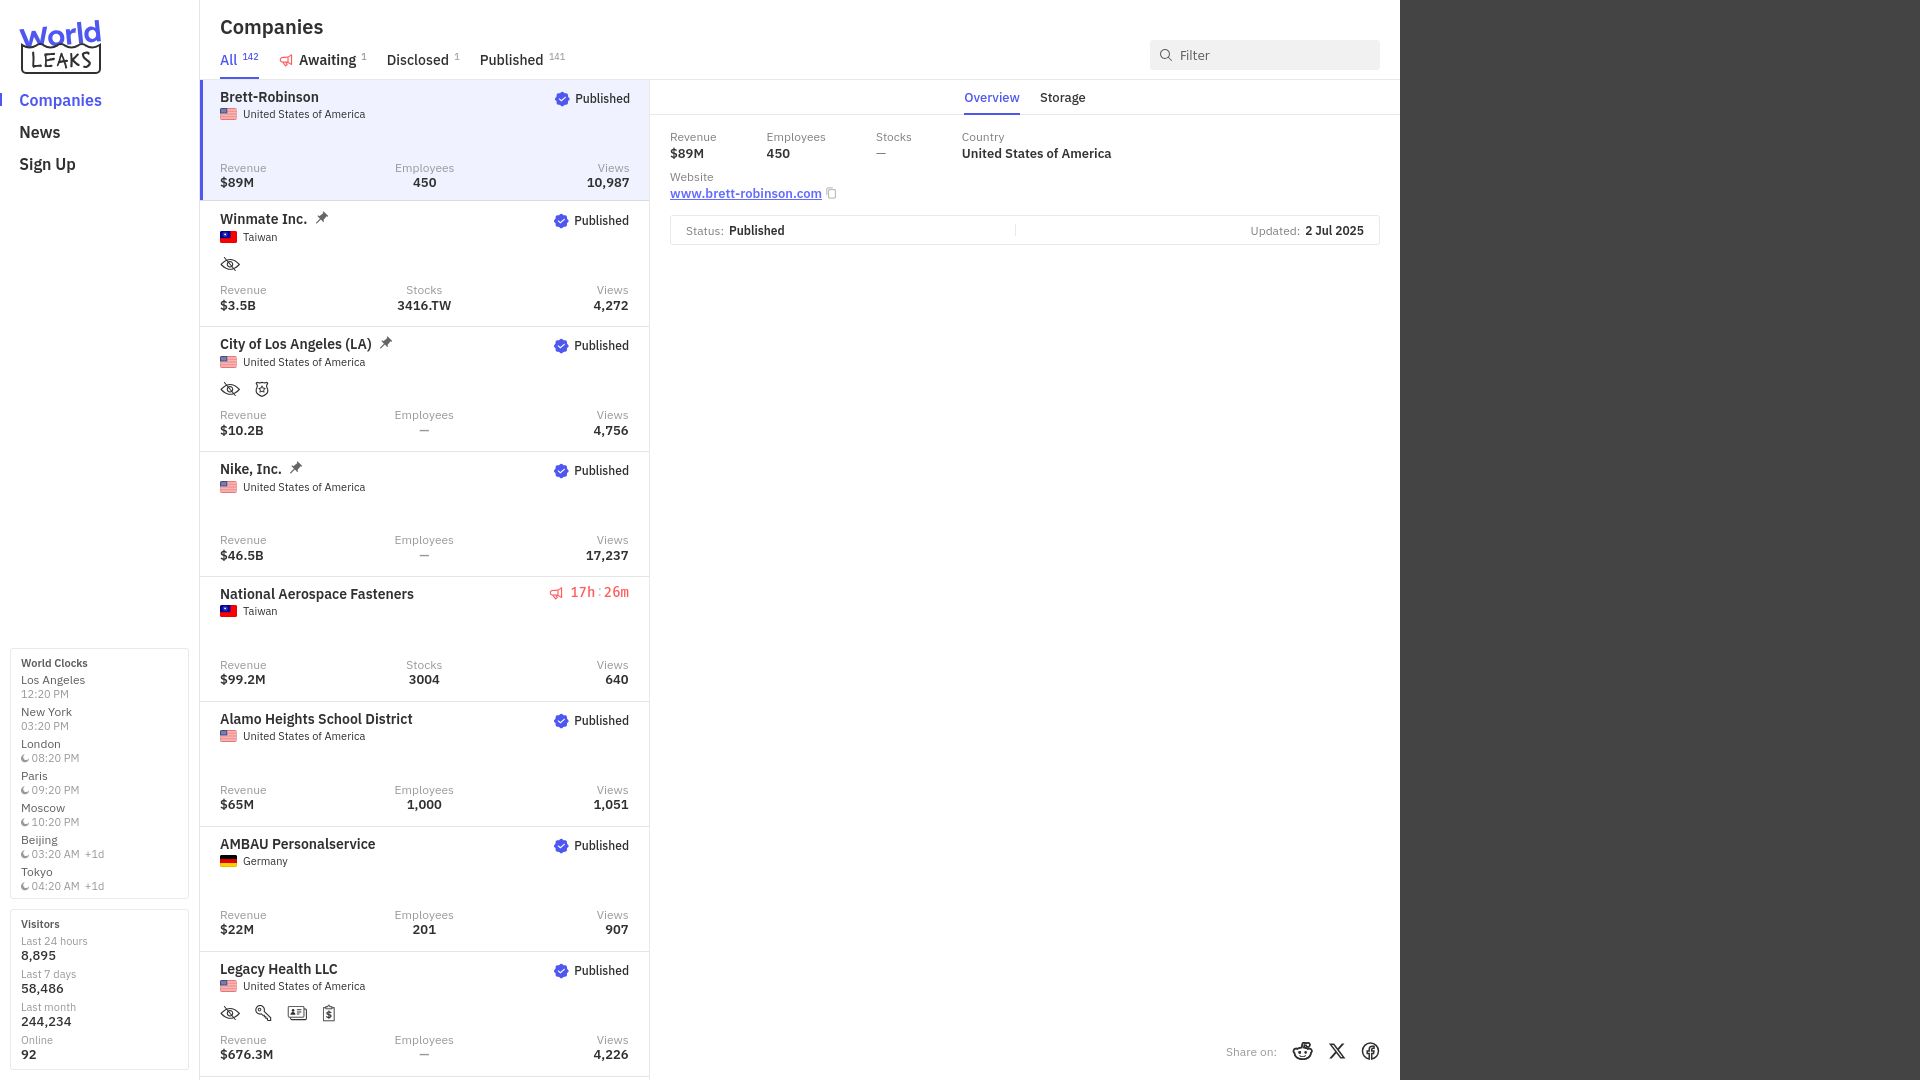The height and width of the screenshot is (1080, 1920).
Task: Select the Winmate Inc. company name
Action: coord(263,219)
